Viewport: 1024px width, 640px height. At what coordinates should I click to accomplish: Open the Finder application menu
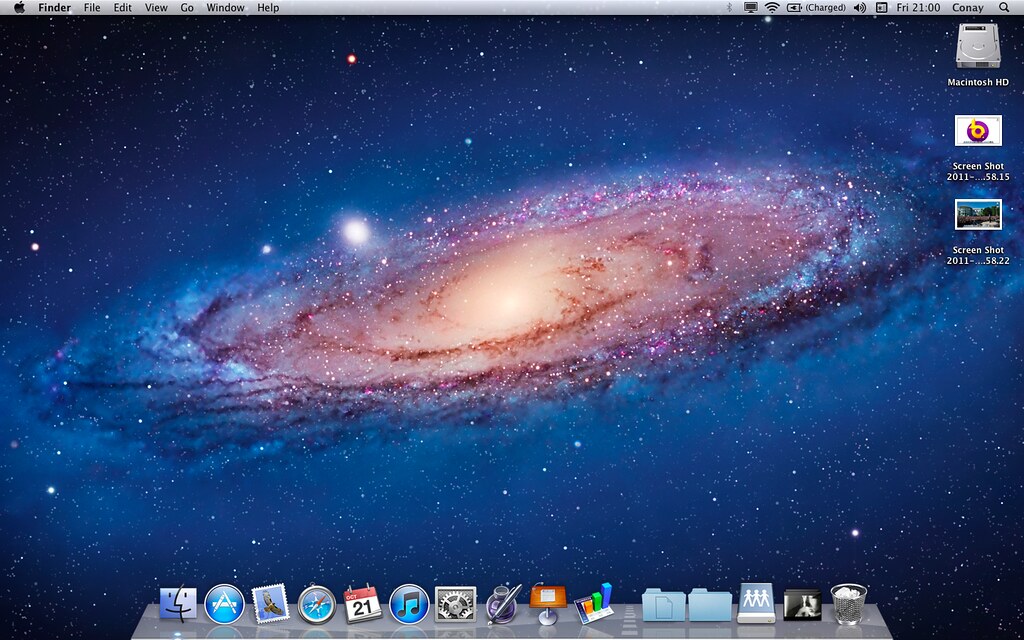coord(54,8)
